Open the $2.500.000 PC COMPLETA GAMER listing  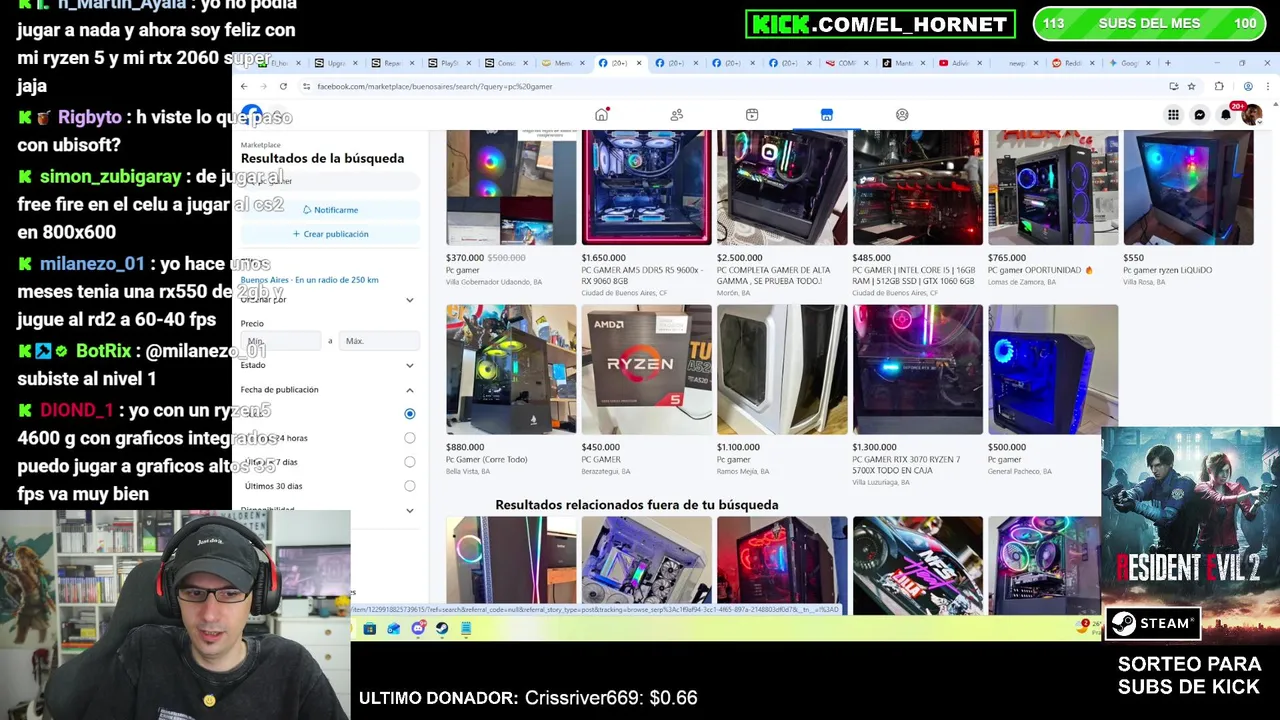tap(782, 187)
